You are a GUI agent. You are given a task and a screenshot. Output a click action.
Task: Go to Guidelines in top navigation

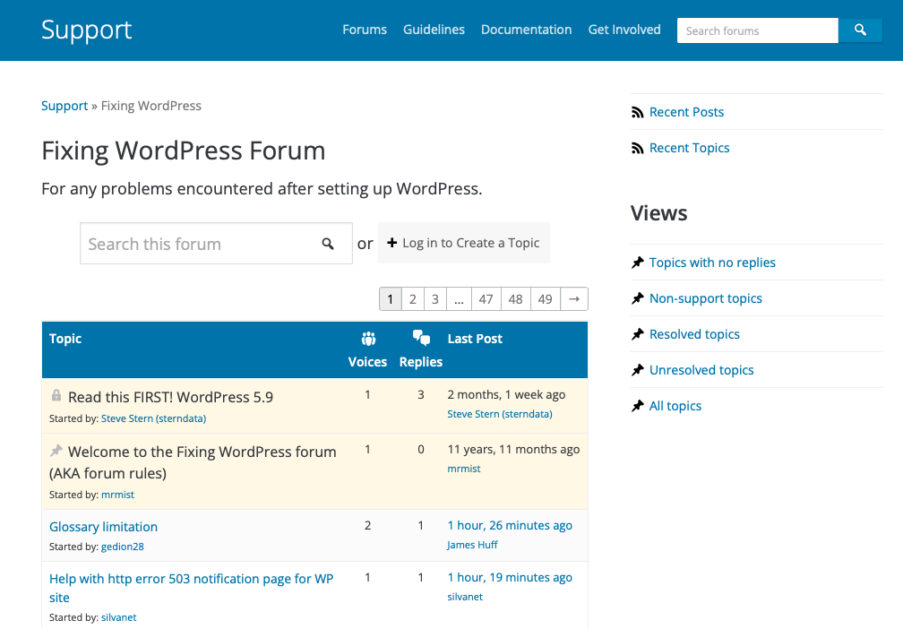click(x=434, y=30)
